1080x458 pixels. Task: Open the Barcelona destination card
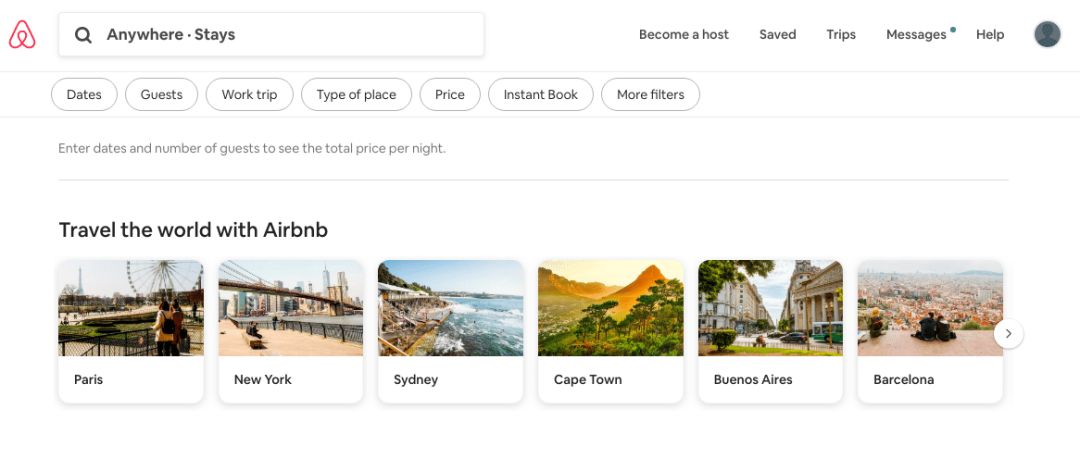[x=930, y=331]
